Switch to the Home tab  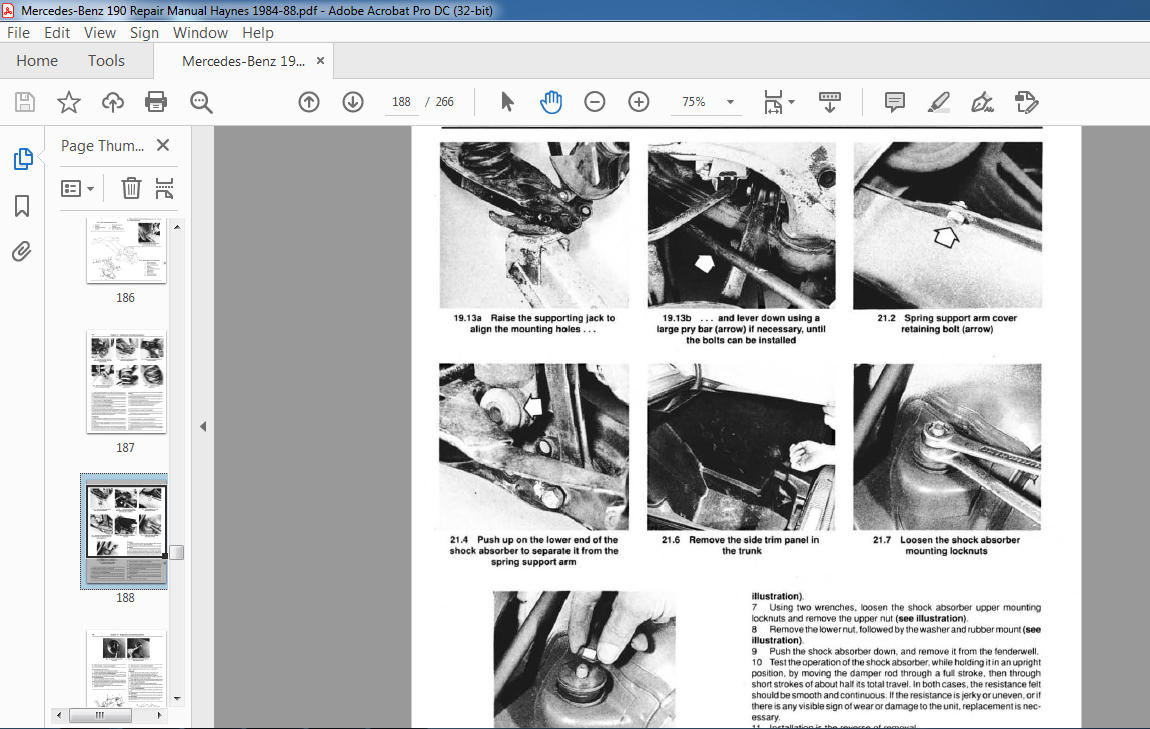click(37, 61)
